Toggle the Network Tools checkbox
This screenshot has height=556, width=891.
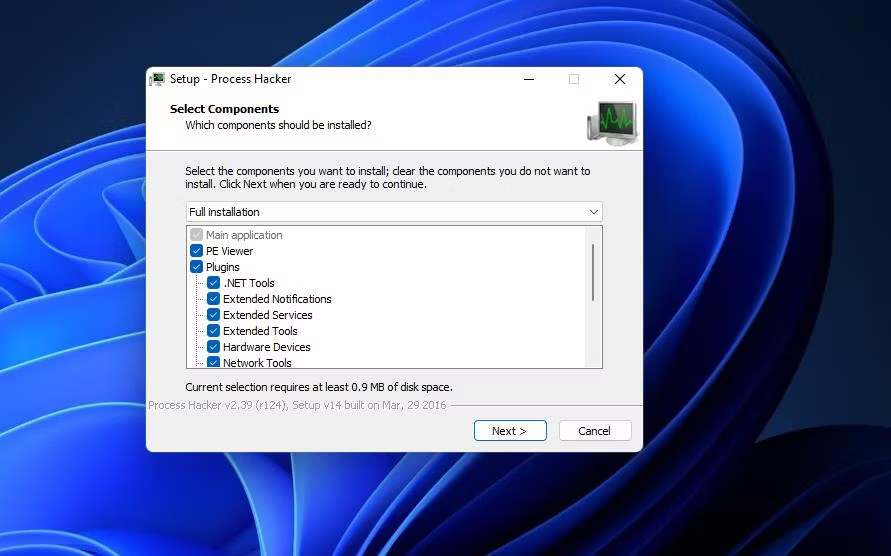point(214,362)
